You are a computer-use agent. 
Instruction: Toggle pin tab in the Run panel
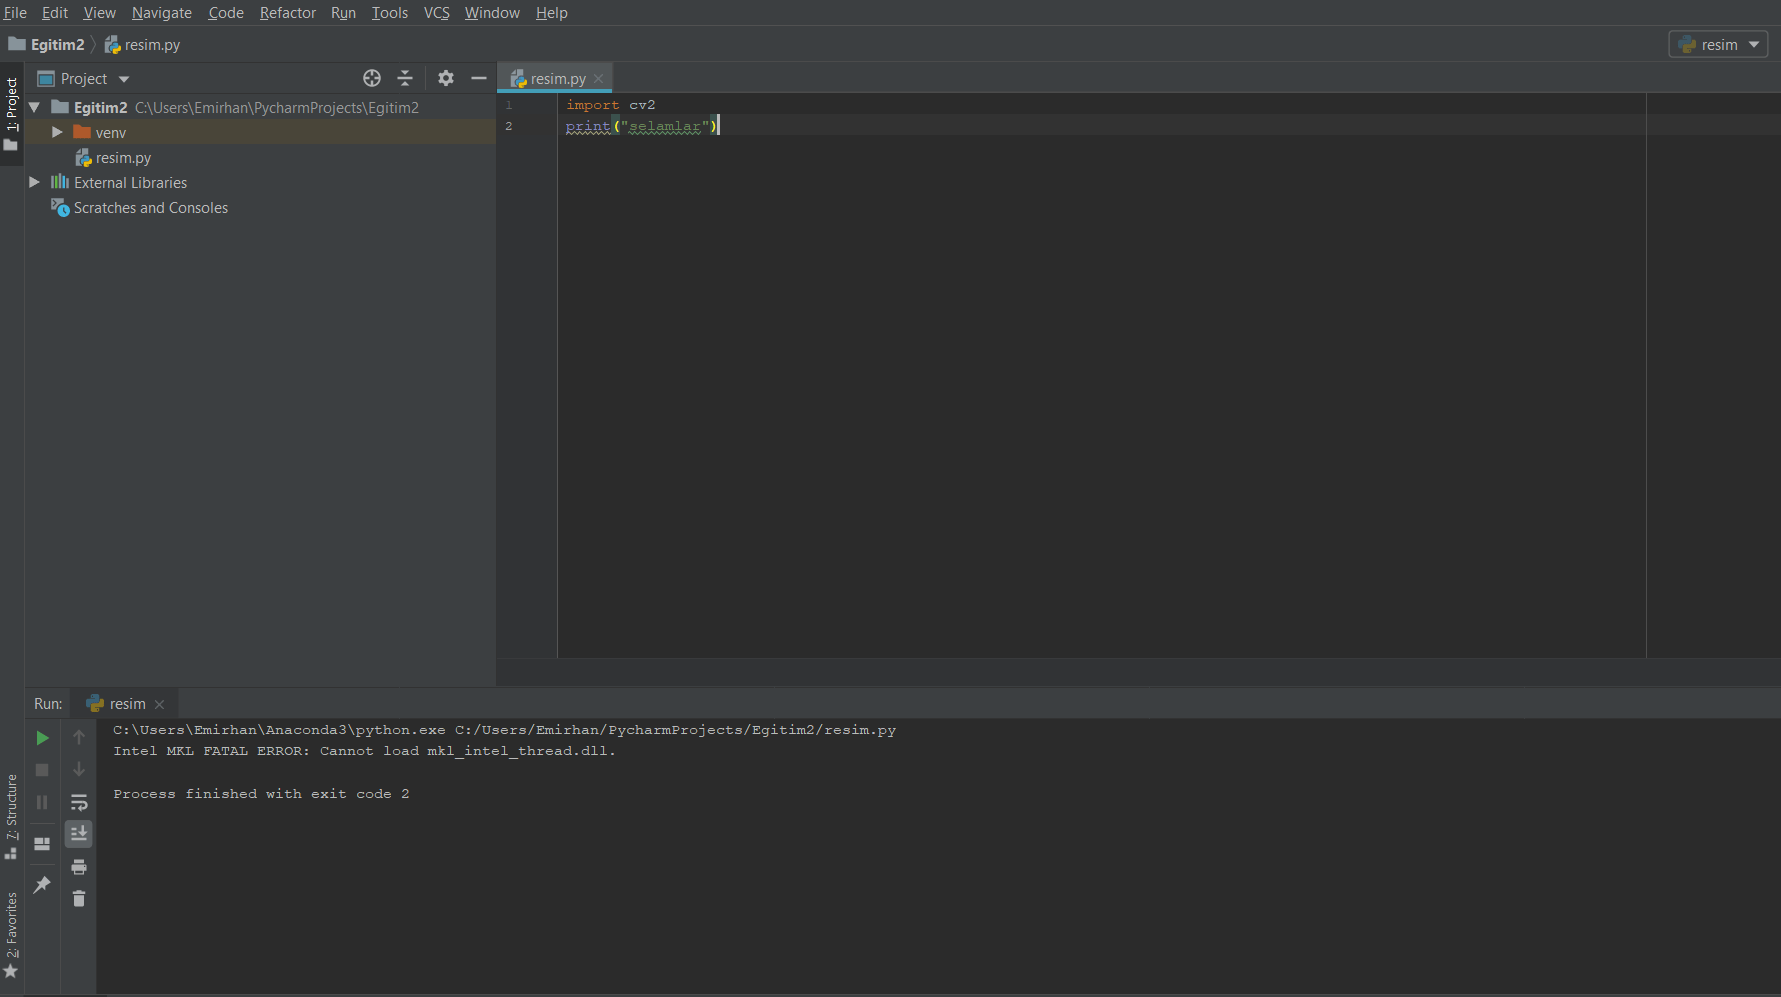point(42,885)
